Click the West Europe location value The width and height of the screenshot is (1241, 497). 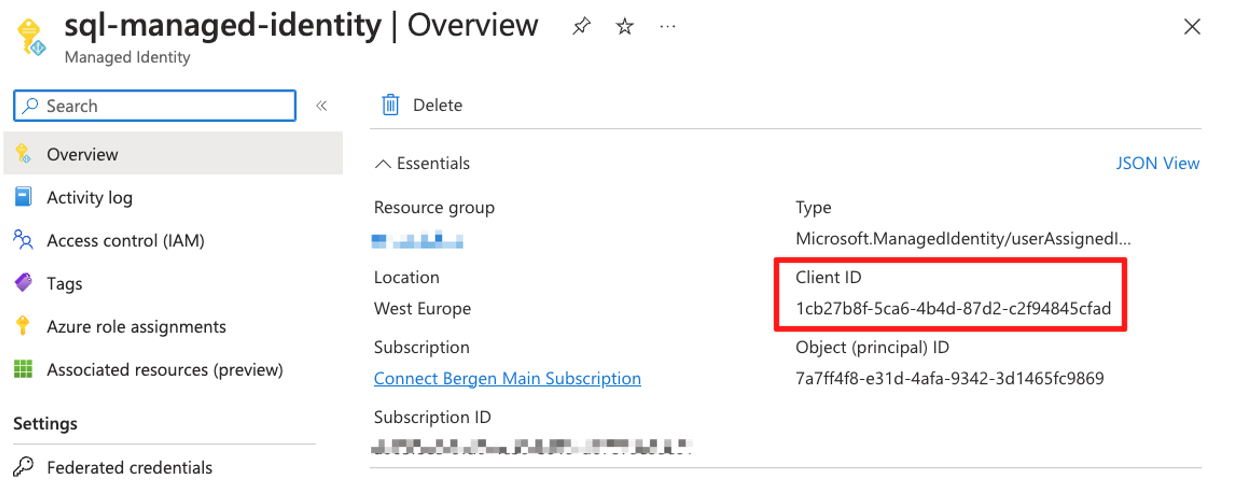(422, 308)
